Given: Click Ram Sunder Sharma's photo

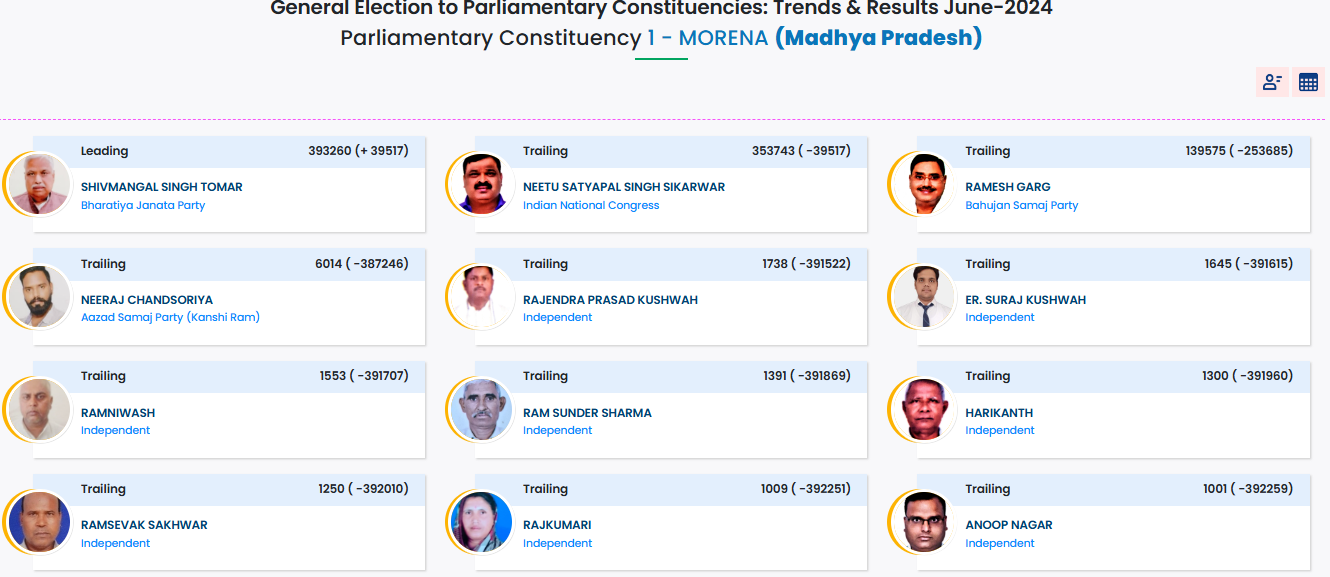Looking at the screenshot, I should tap(482, 410).
